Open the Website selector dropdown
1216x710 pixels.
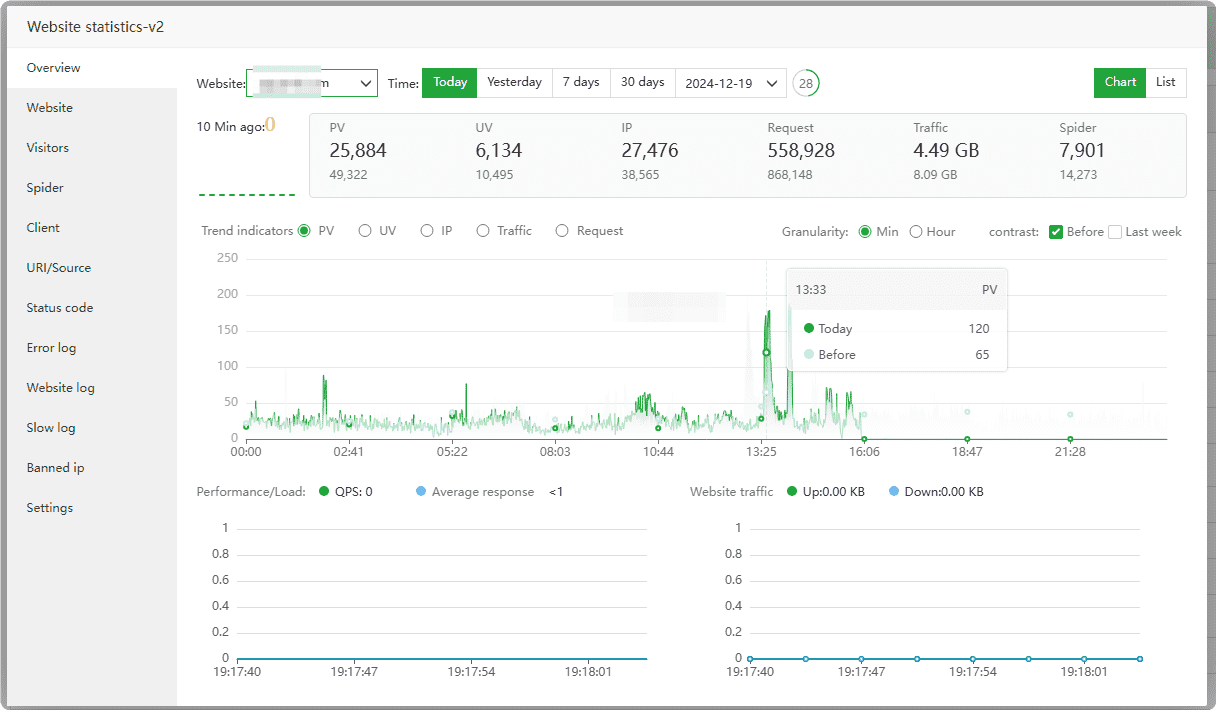[312, 83]
